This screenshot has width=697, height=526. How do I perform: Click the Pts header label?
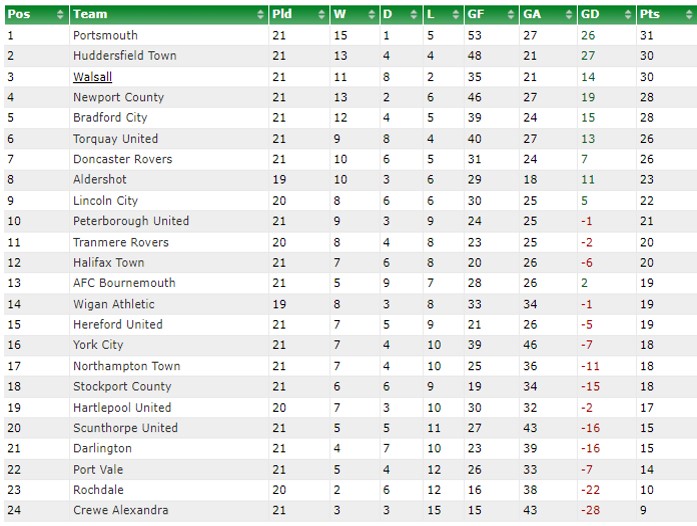[x=650, y=14]
